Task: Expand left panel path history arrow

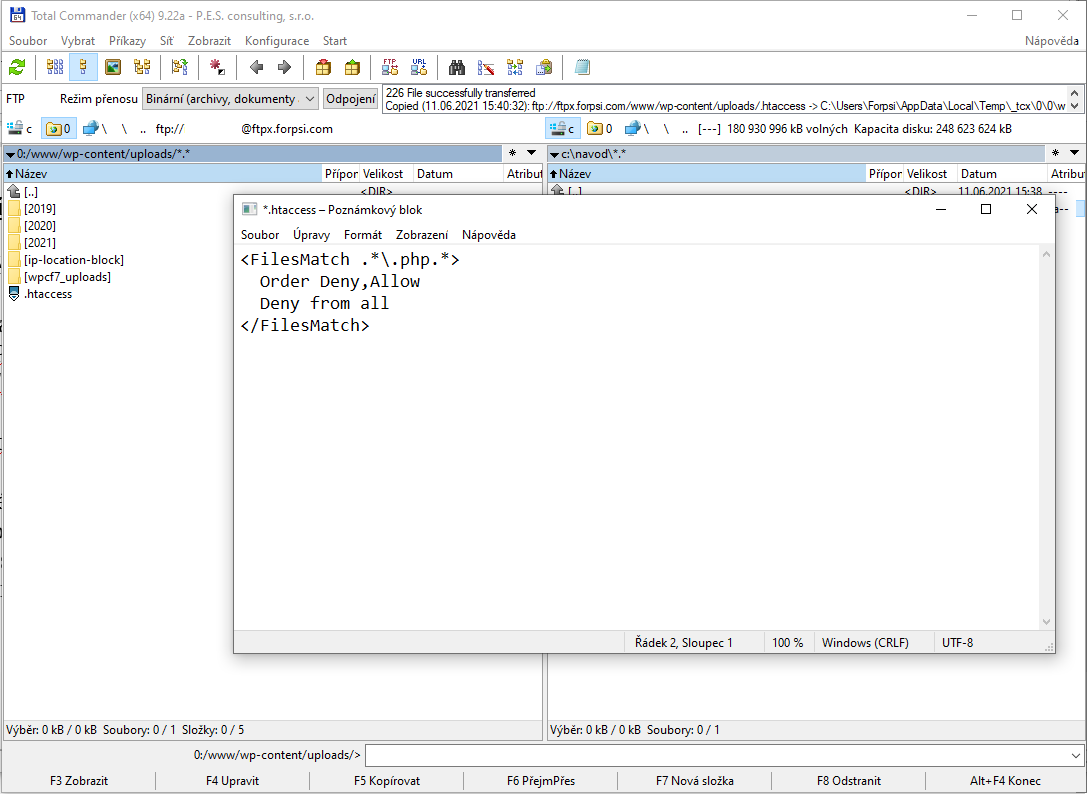Action: (x=532, y=153)
